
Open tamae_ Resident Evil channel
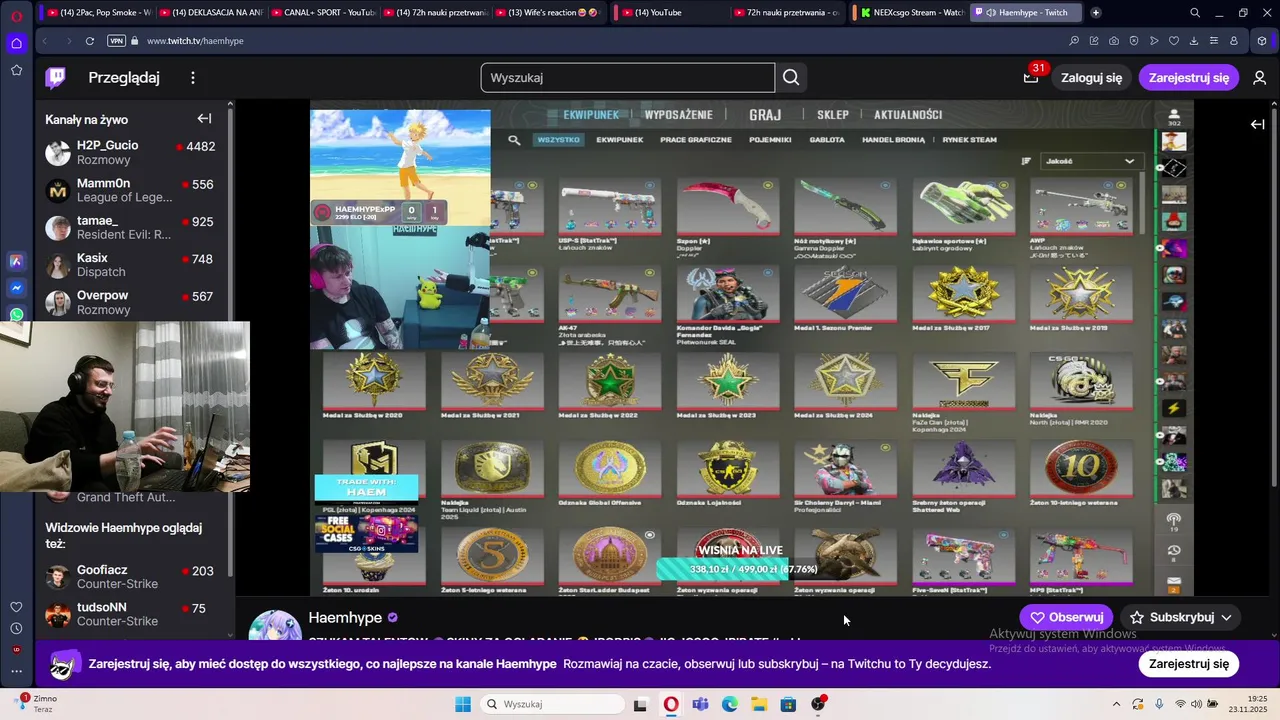(131, 228)
